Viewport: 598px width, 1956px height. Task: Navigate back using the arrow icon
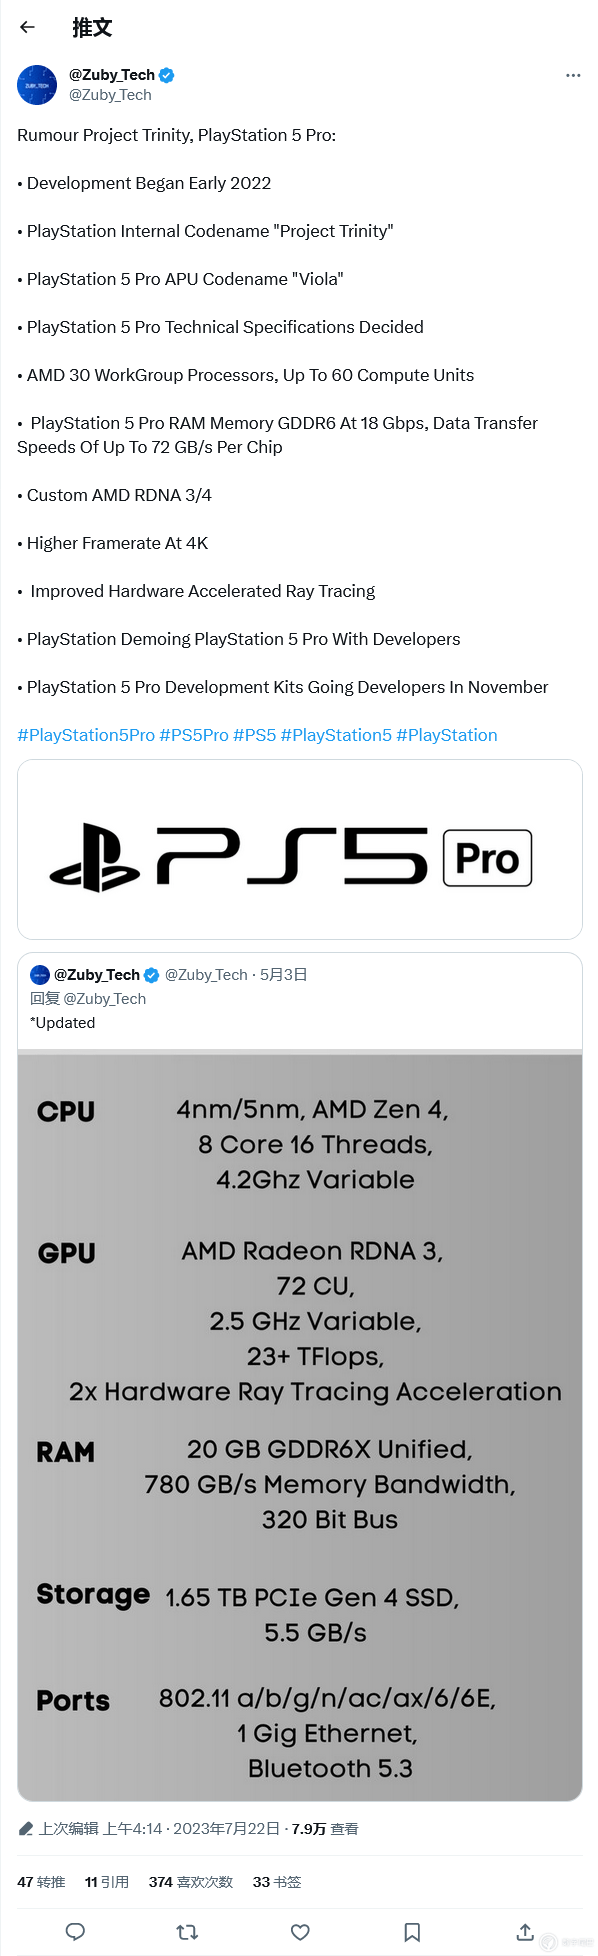pyautogui.click(x=26, y=27)
